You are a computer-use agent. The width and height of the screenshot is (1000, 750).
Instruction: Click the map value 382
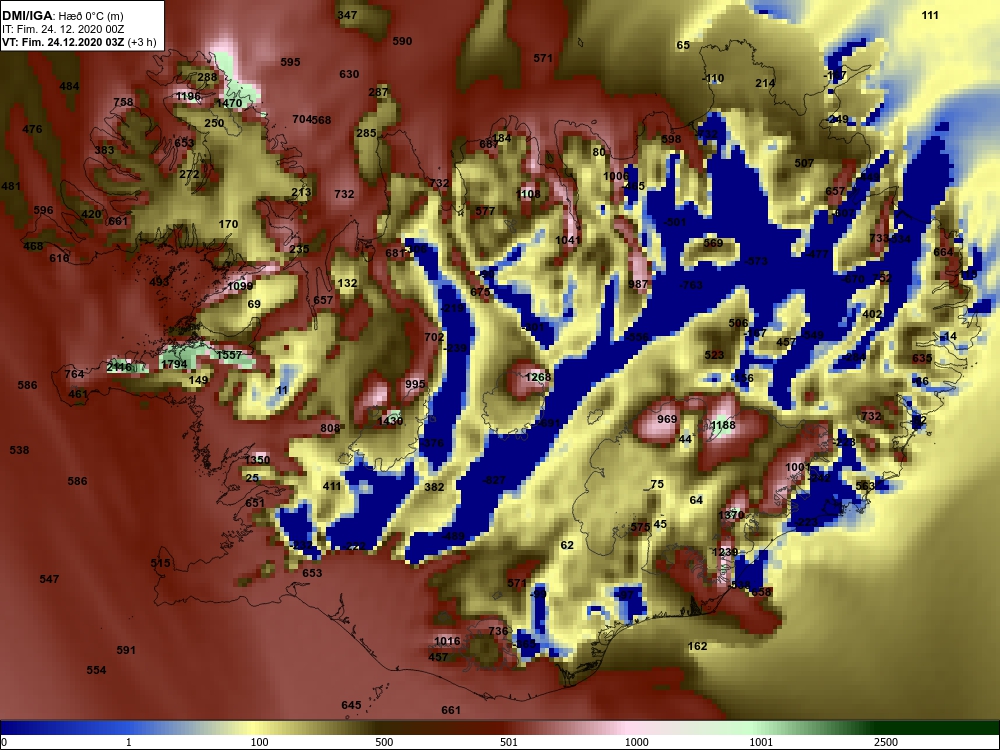(x=434, y=487)
